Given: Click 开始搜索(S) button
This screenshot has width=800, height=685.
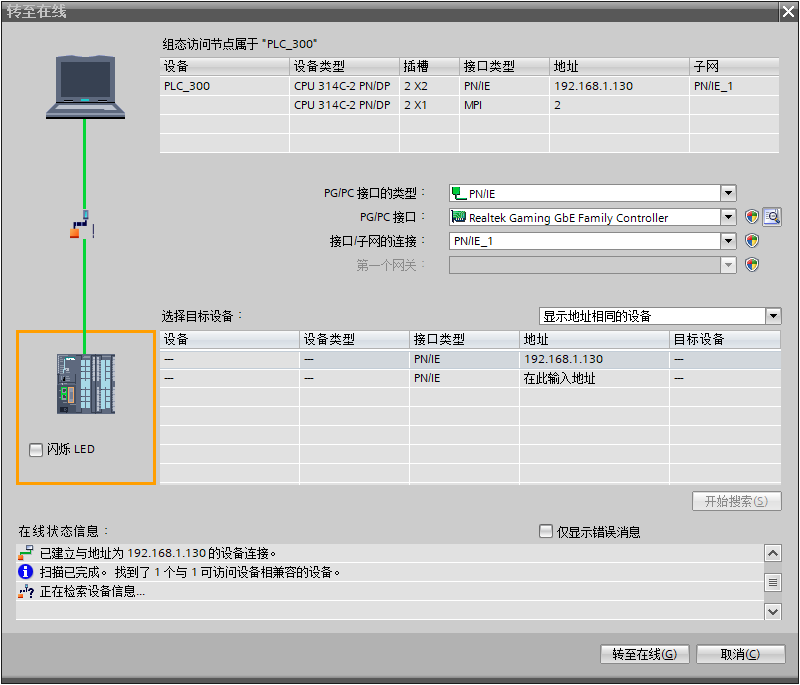Looking at the screenshot, I should coord(736,501).
